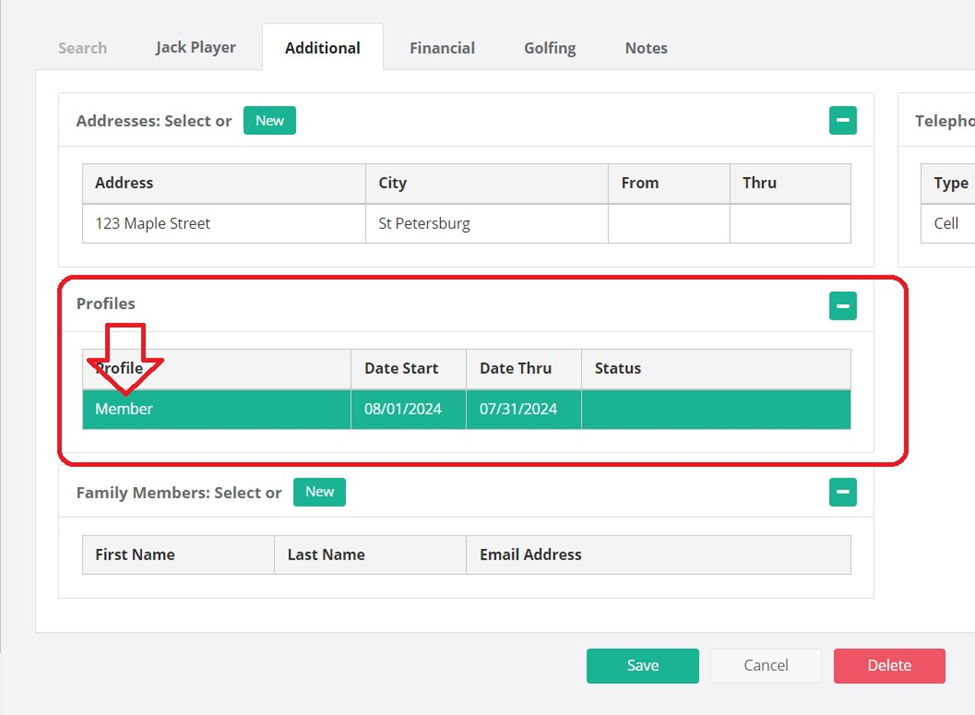
Task: Click the Status column header
Action: (x=716, y=369)
